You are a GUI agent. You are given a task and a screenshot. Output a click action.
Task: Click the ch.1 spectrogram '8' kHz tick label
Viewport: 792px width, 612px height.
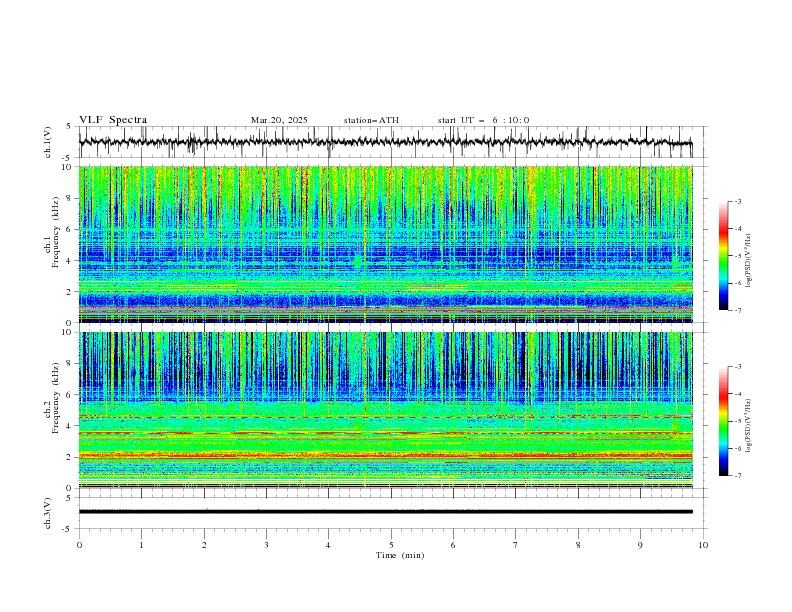coord(70,198)
